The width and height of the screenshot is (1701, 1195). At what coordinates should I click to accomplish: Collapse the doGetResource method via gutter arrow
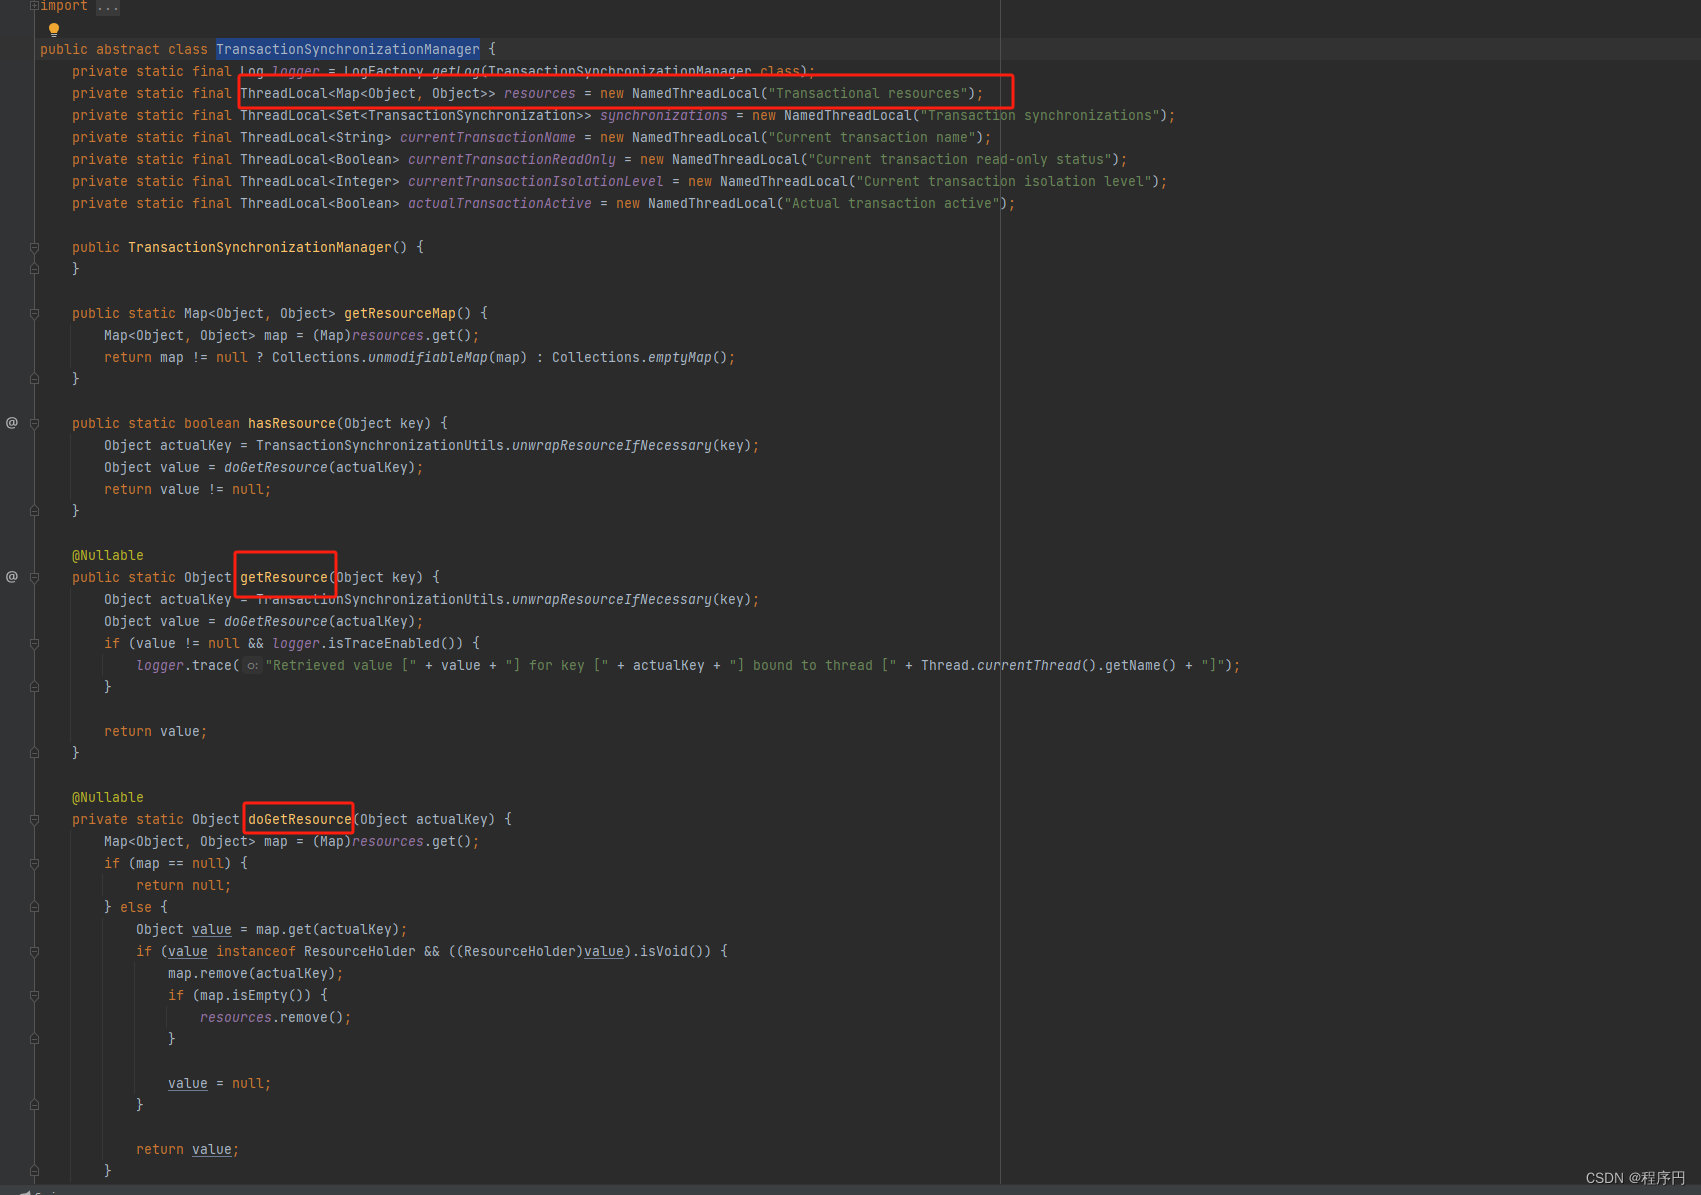click(34, 819)
